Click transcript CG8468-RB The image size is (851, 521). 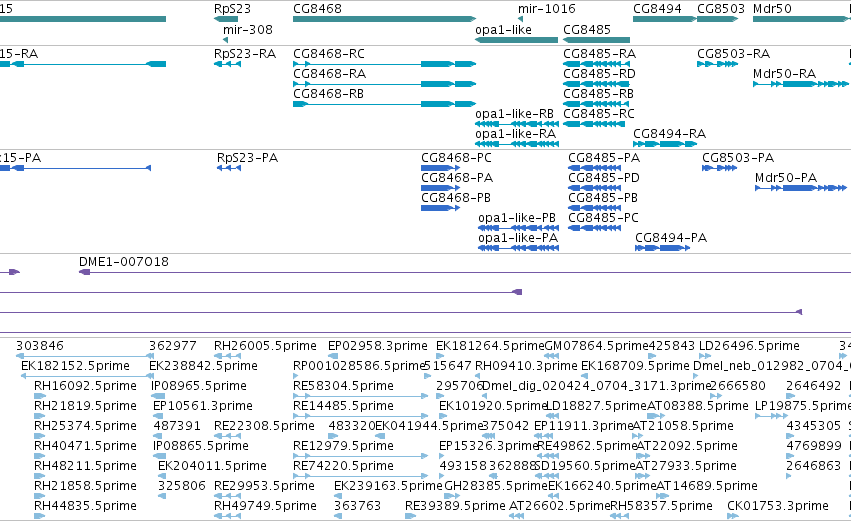(328, 94)
